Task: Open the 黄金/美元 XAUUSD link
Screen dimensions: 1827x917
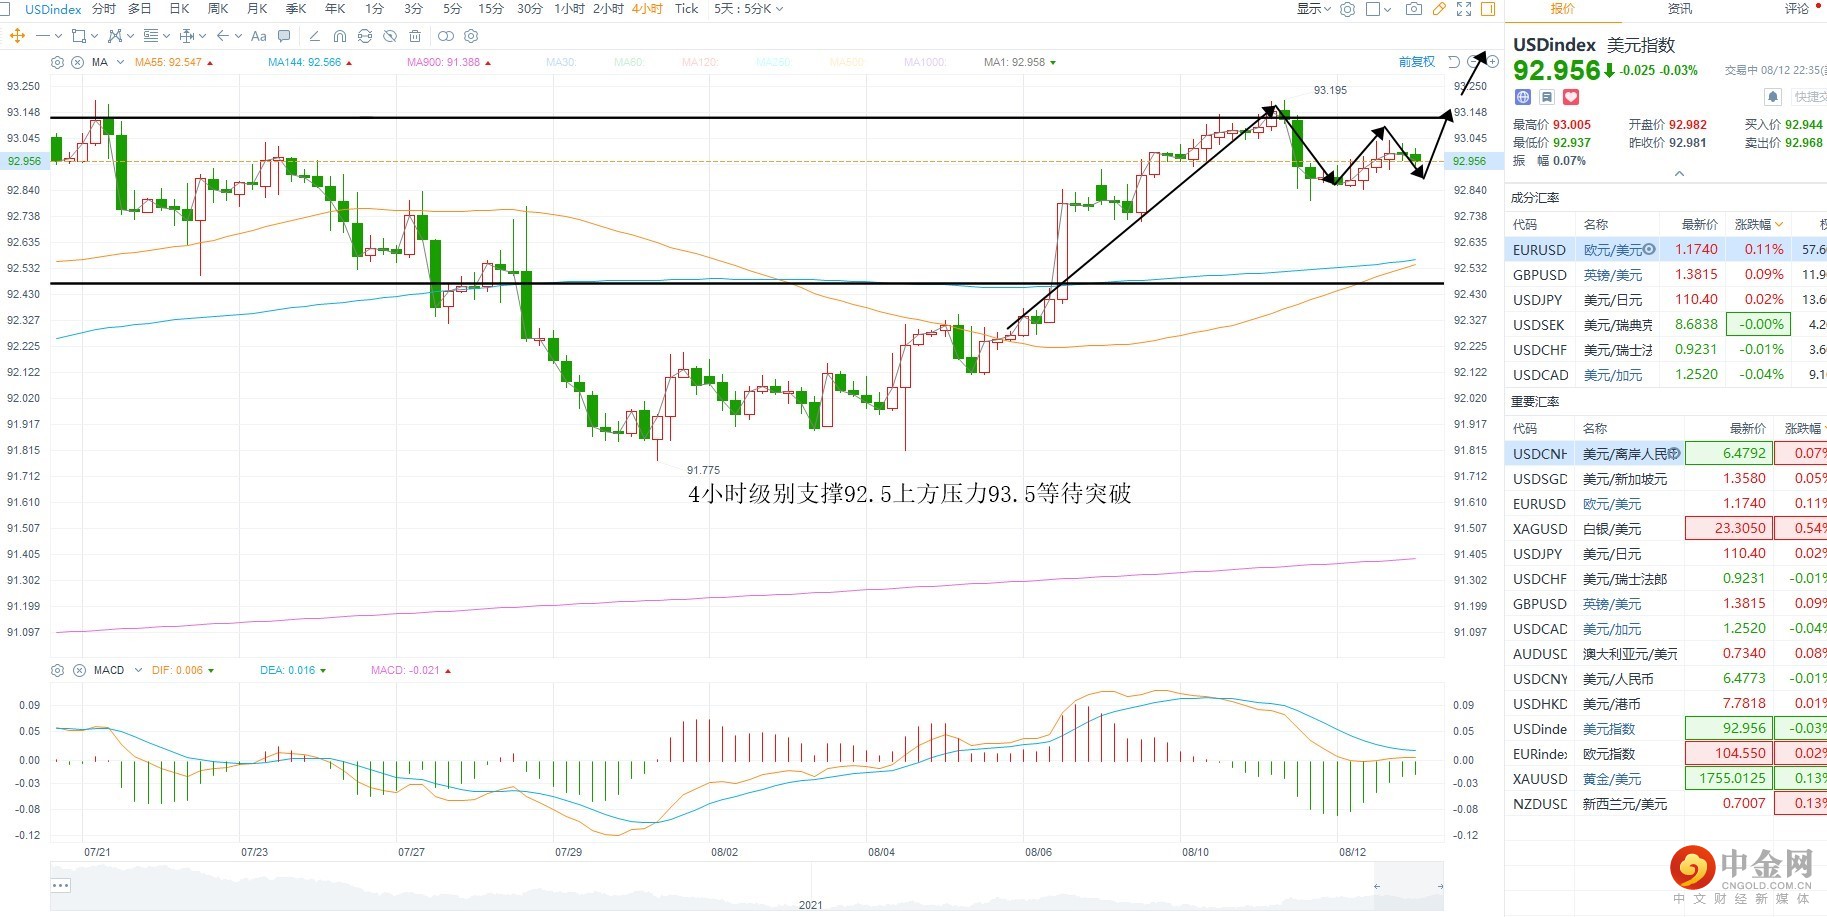Action: [1612, 779]
